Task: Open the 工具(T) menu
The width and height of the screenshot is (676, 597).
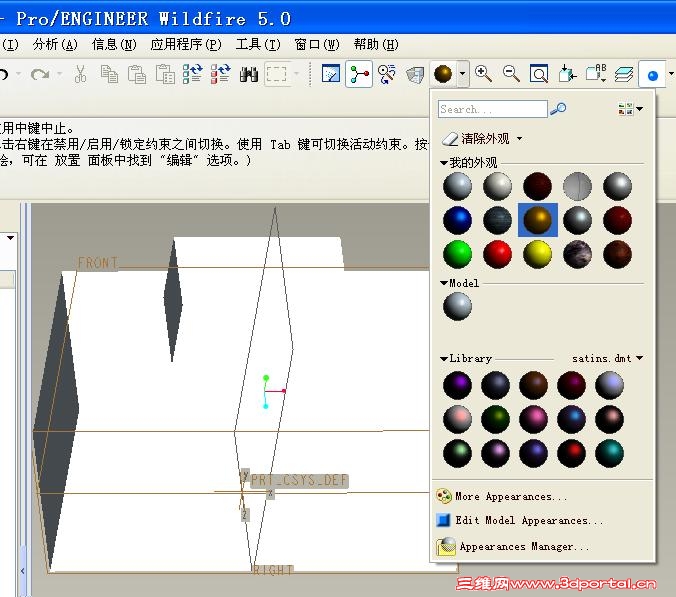Action: point(258,44)
